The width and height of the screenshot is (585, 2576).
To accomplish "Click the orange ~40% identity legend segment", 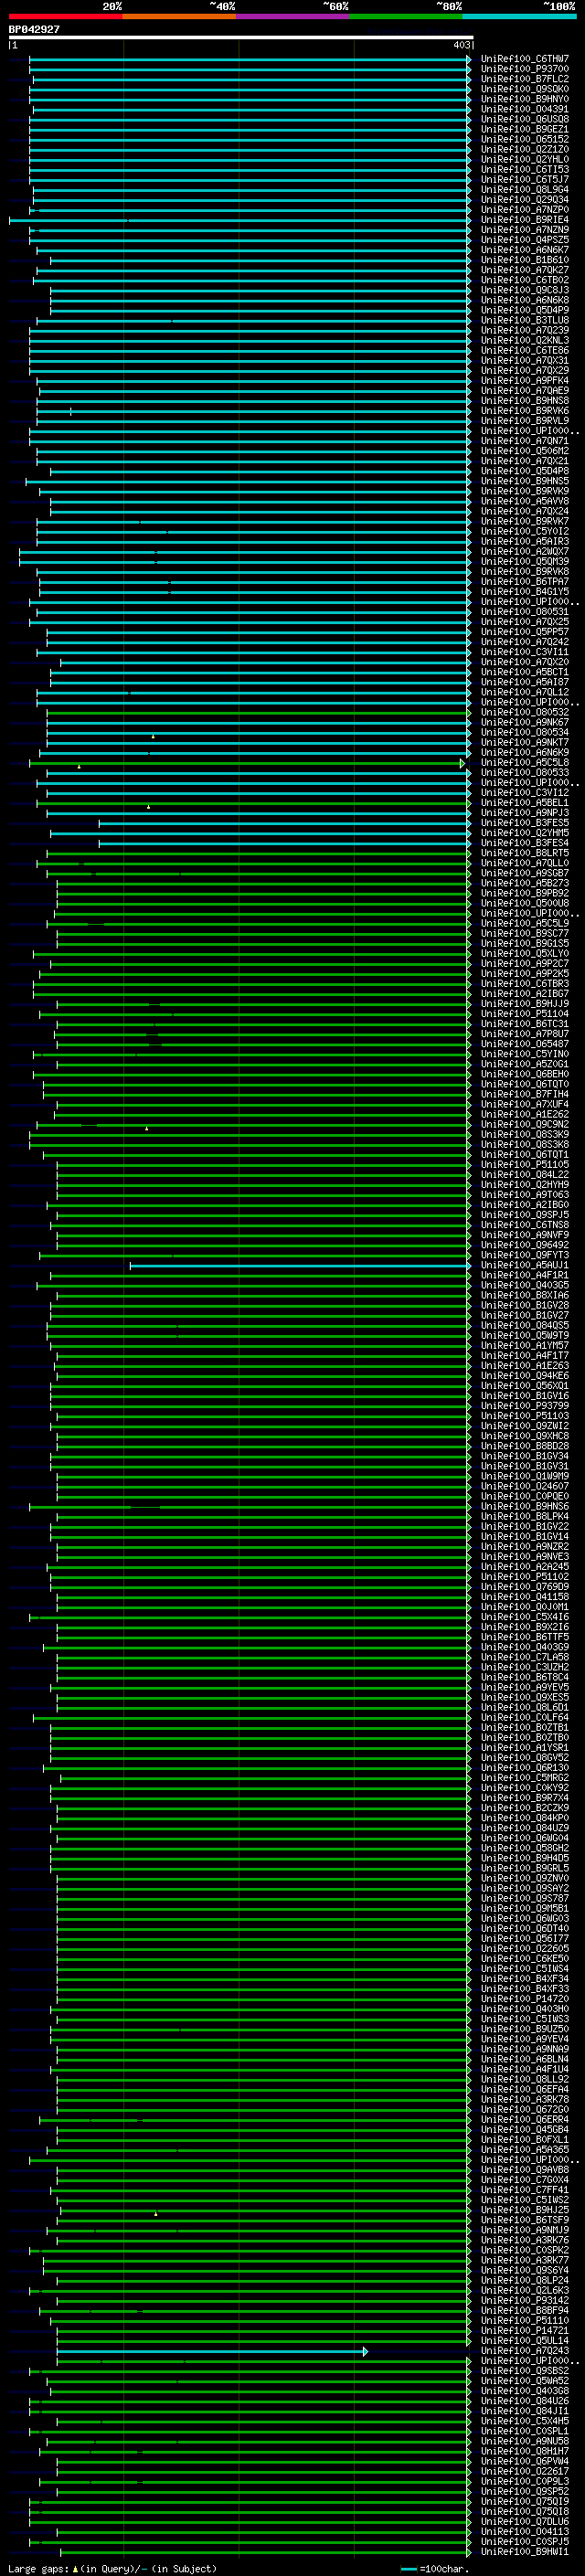I will coord(179,16).
